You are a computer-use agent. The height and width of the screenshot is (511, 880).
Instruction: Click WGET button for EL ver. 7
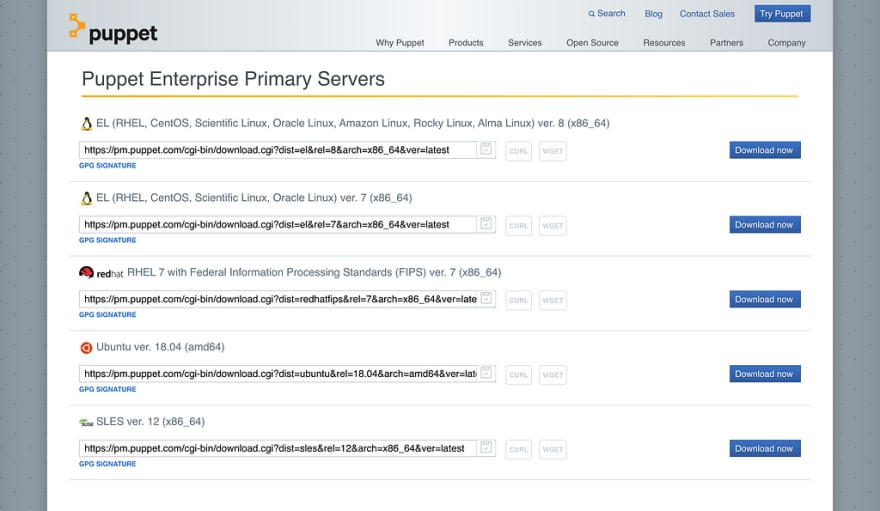click(x=552, y=225)
